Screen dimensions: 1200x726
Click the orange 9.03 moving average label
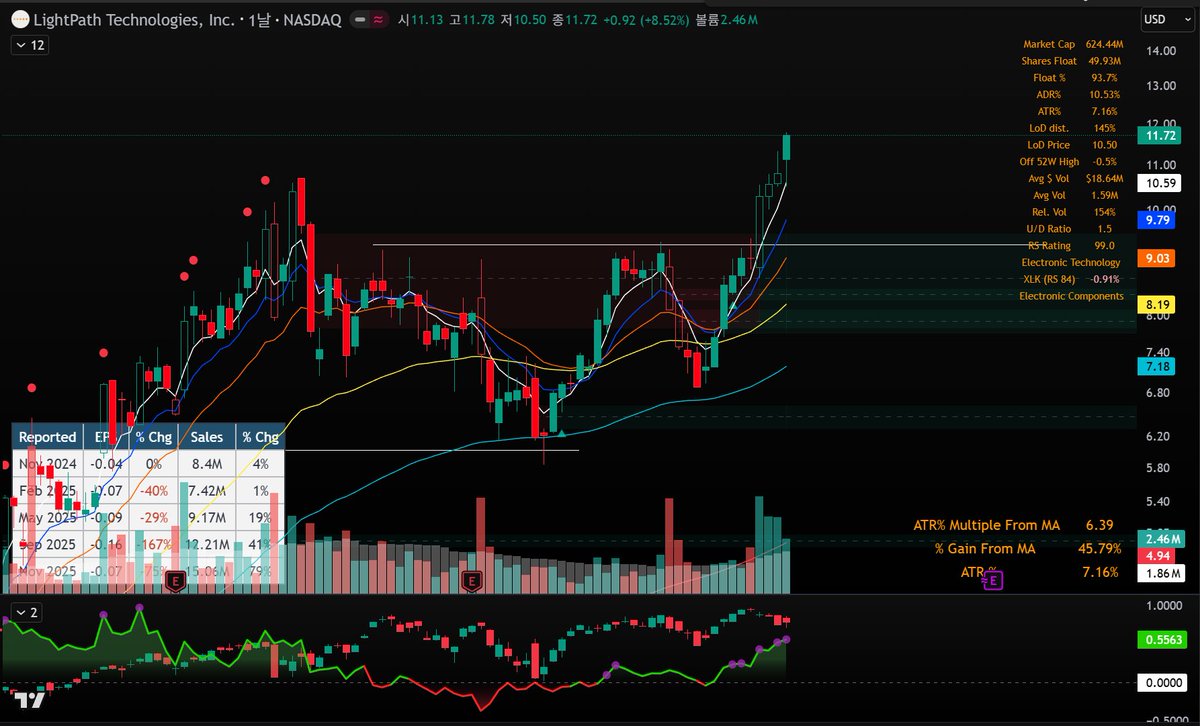(1157, 258)
